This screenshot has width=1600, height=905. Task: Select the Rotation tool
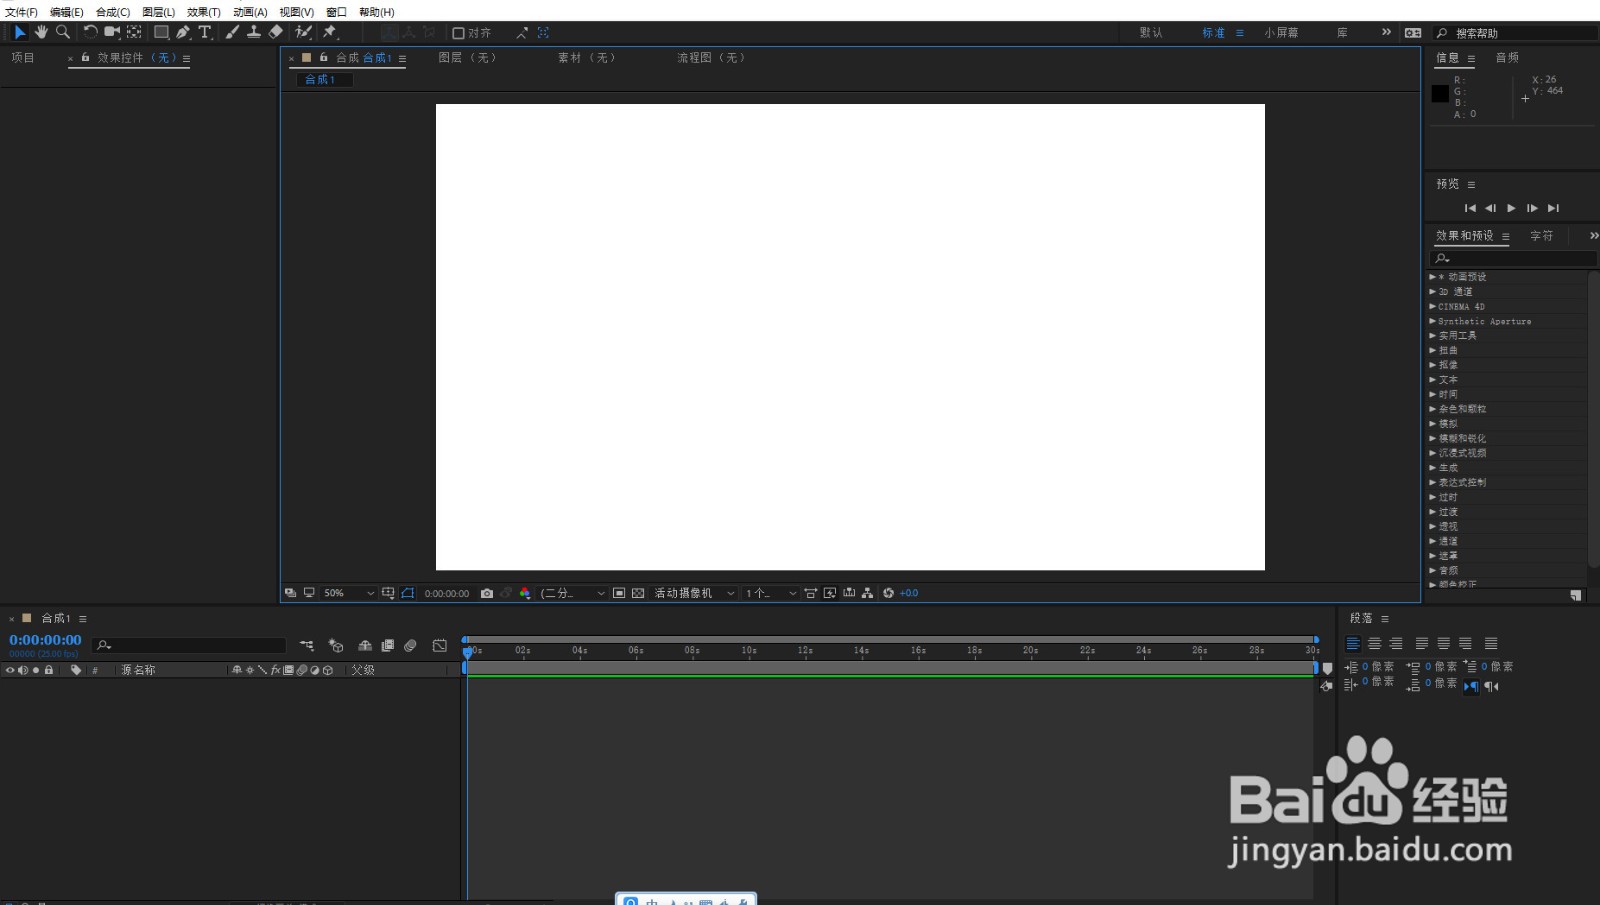tap(90, 32)
